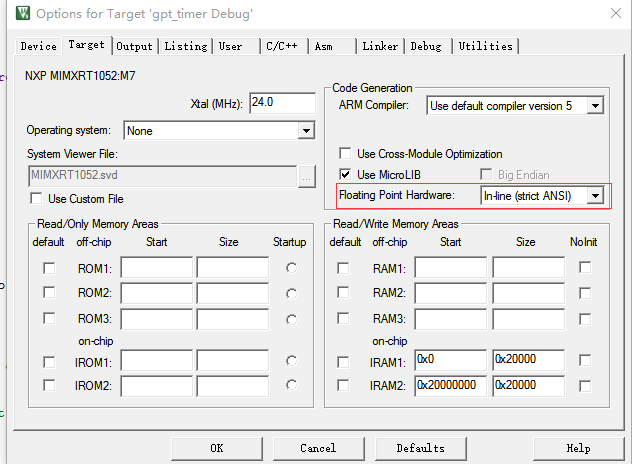Click the IRAM1 Size field showing 0x20000

coord(528,360)
